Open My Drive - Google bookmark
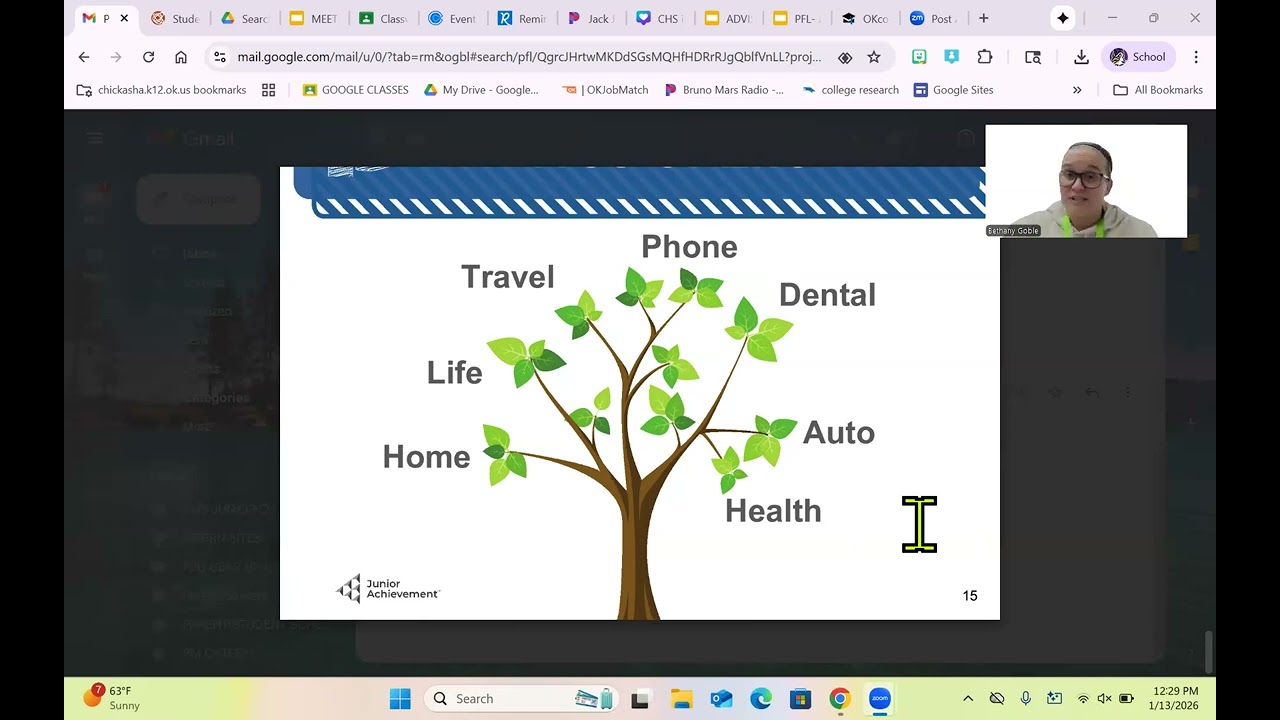The width and height of the screenshot is (1280, 720). tap(481, 90)
